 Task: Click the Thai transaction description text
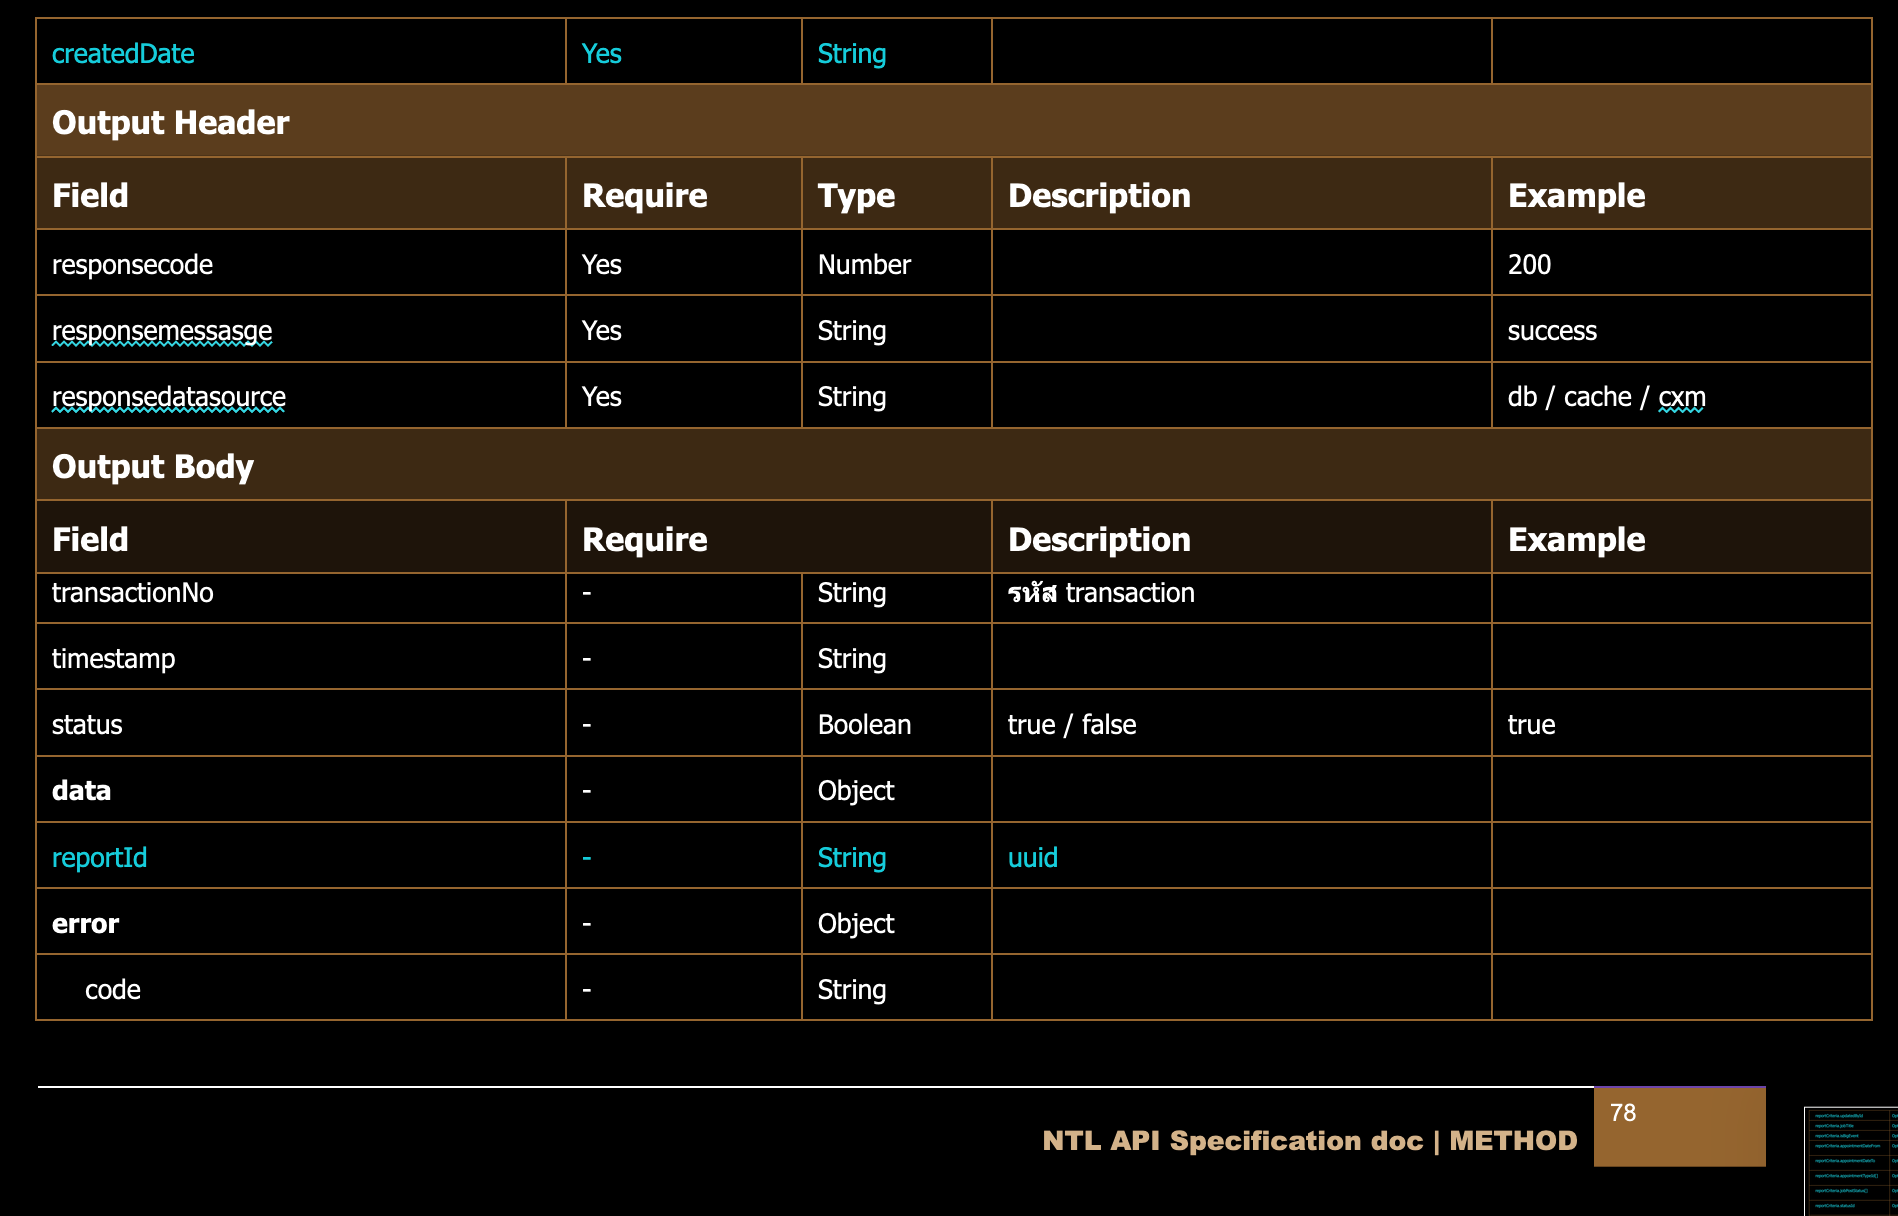1101,593
